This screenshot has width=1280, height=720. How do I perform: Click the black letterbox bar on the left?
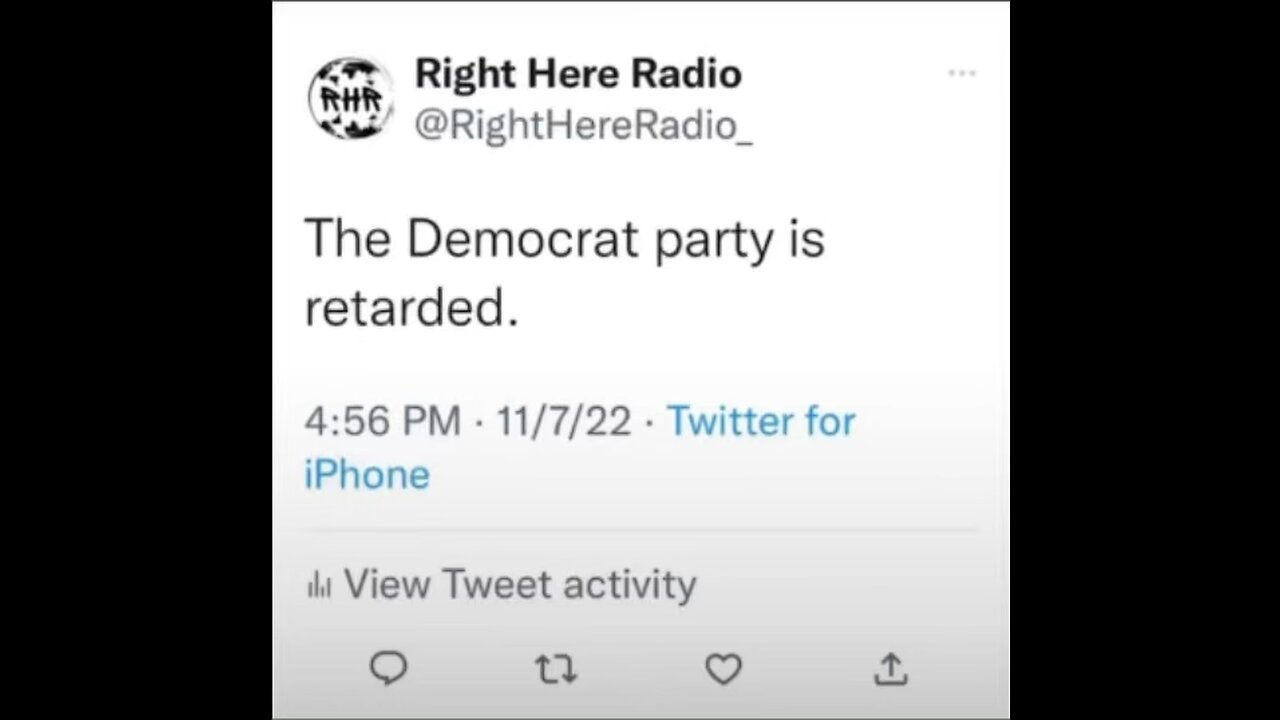[x=135, y=360]
